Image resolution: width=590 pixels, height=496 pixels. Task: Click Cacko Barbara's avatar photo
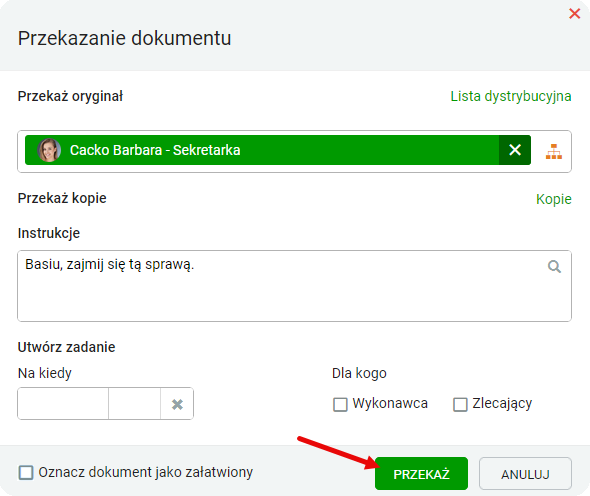click(x=49, y=150)
